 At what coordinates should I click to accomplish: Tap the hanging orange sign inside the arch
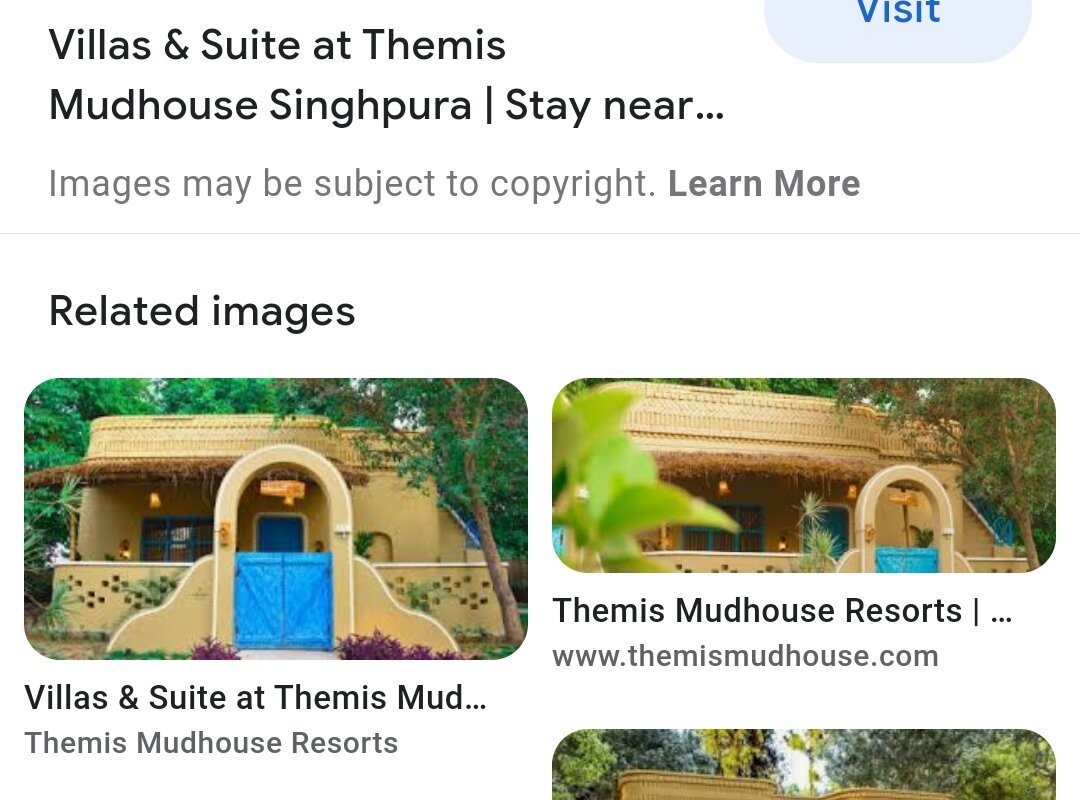282,490
